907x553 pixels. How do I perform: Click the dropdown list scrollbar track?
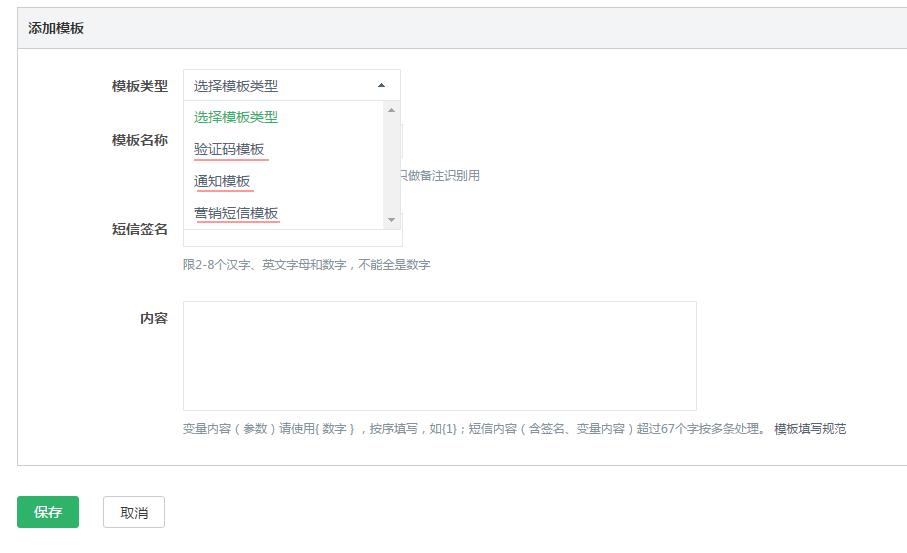tap(392, 165)
